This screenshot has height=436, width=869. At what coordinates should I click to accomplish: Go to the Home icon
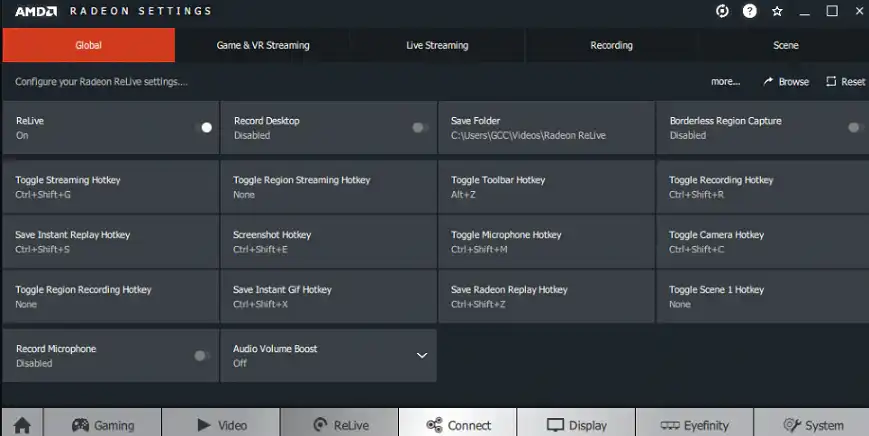pyautogui.click(x=22, y=425)
